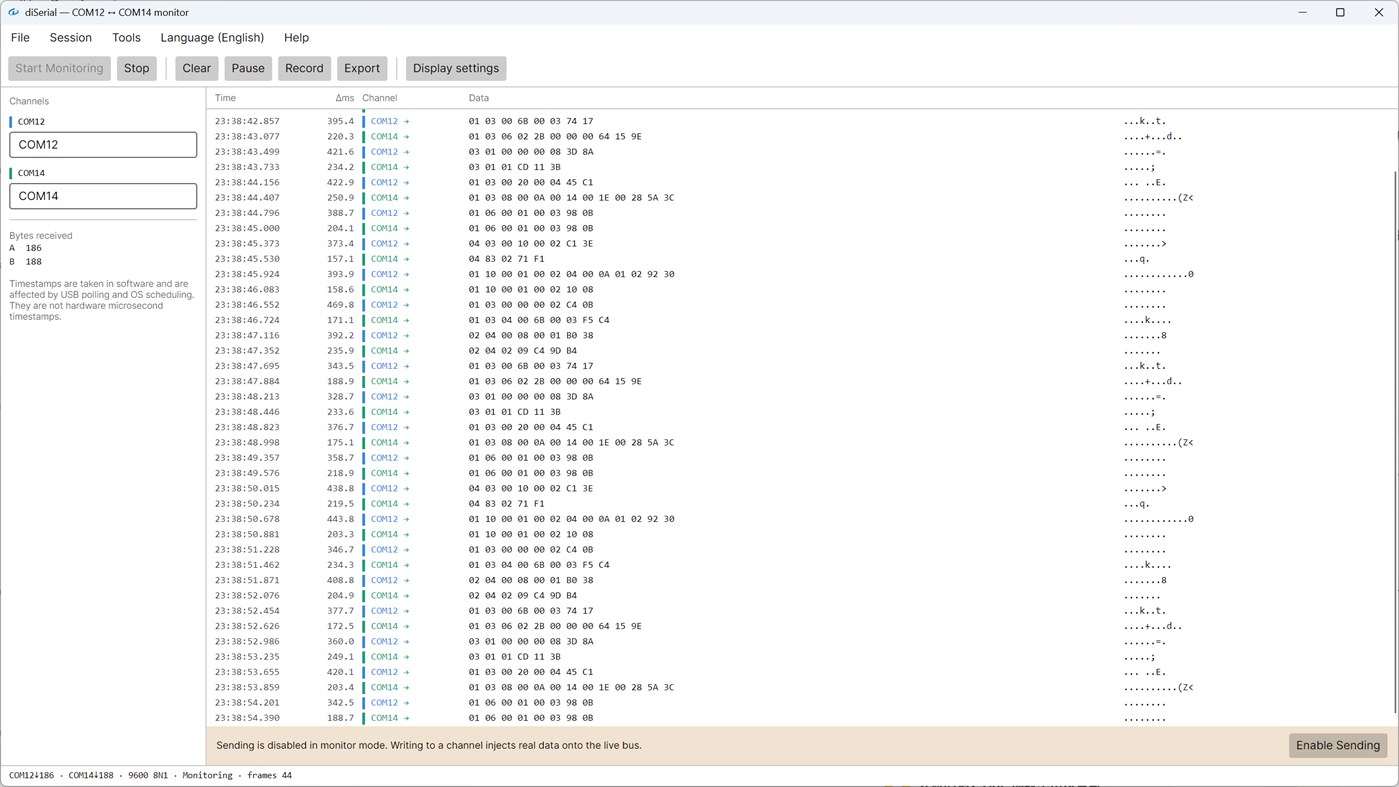
Task: Select the row timestamped 23:38:42.857
Action: (800, 121)
